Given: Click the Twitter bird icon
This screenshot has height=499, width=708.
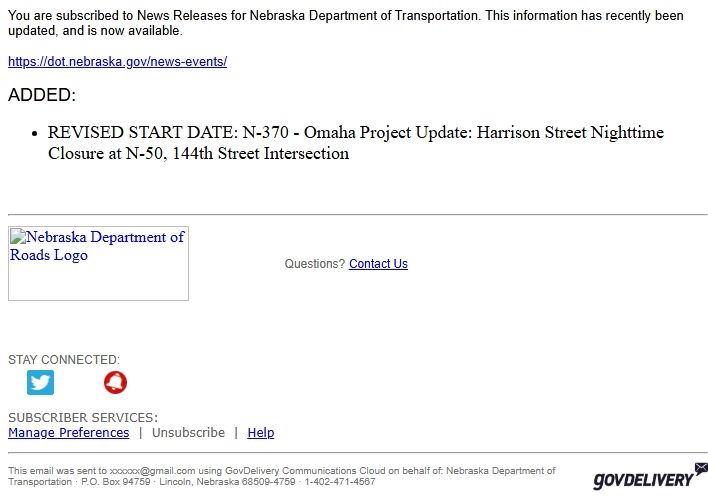Looking at the screenshot, I should point(40,382).
